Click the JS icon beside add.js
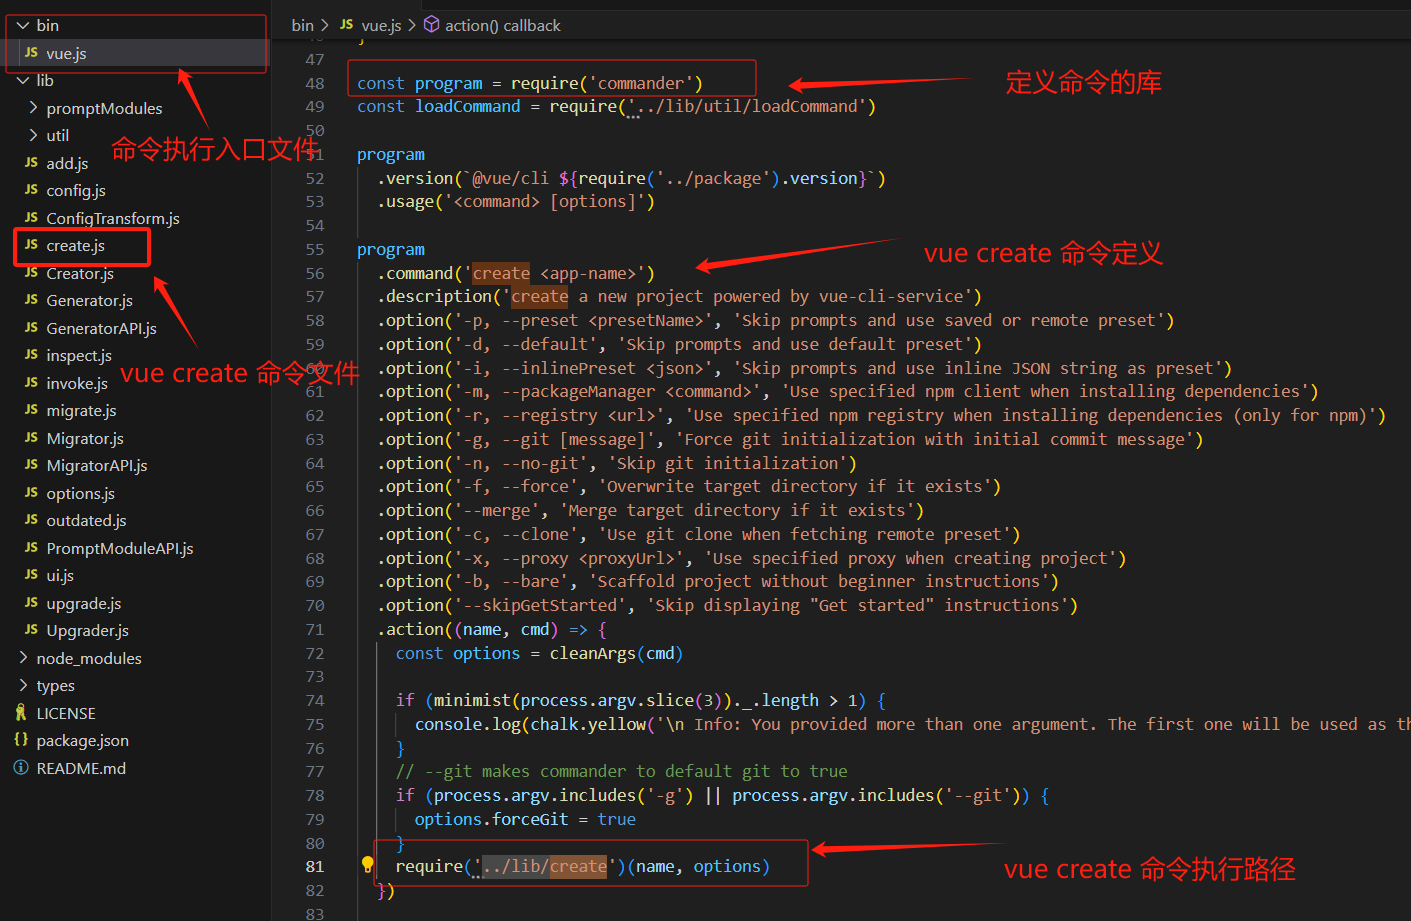 (x=31, y=163)
